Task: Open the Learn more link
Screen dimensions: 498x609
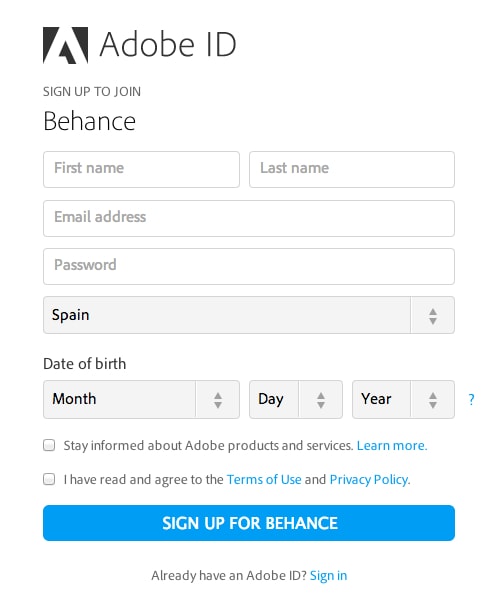Action: [392, 445]
